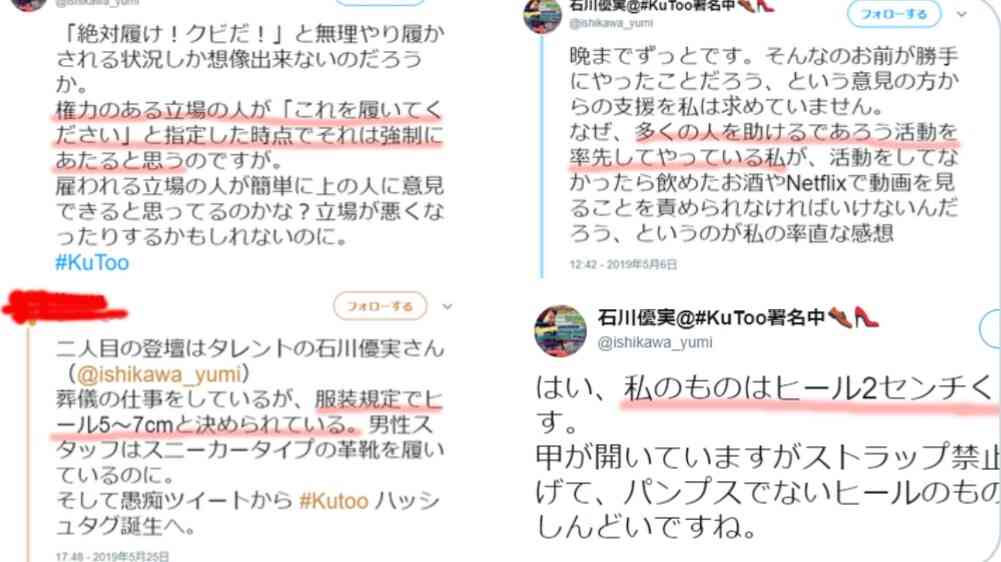Click the cut-off follow button at the right edge
This screenshot has width=1001, height=562.
(x=990, y=329)
